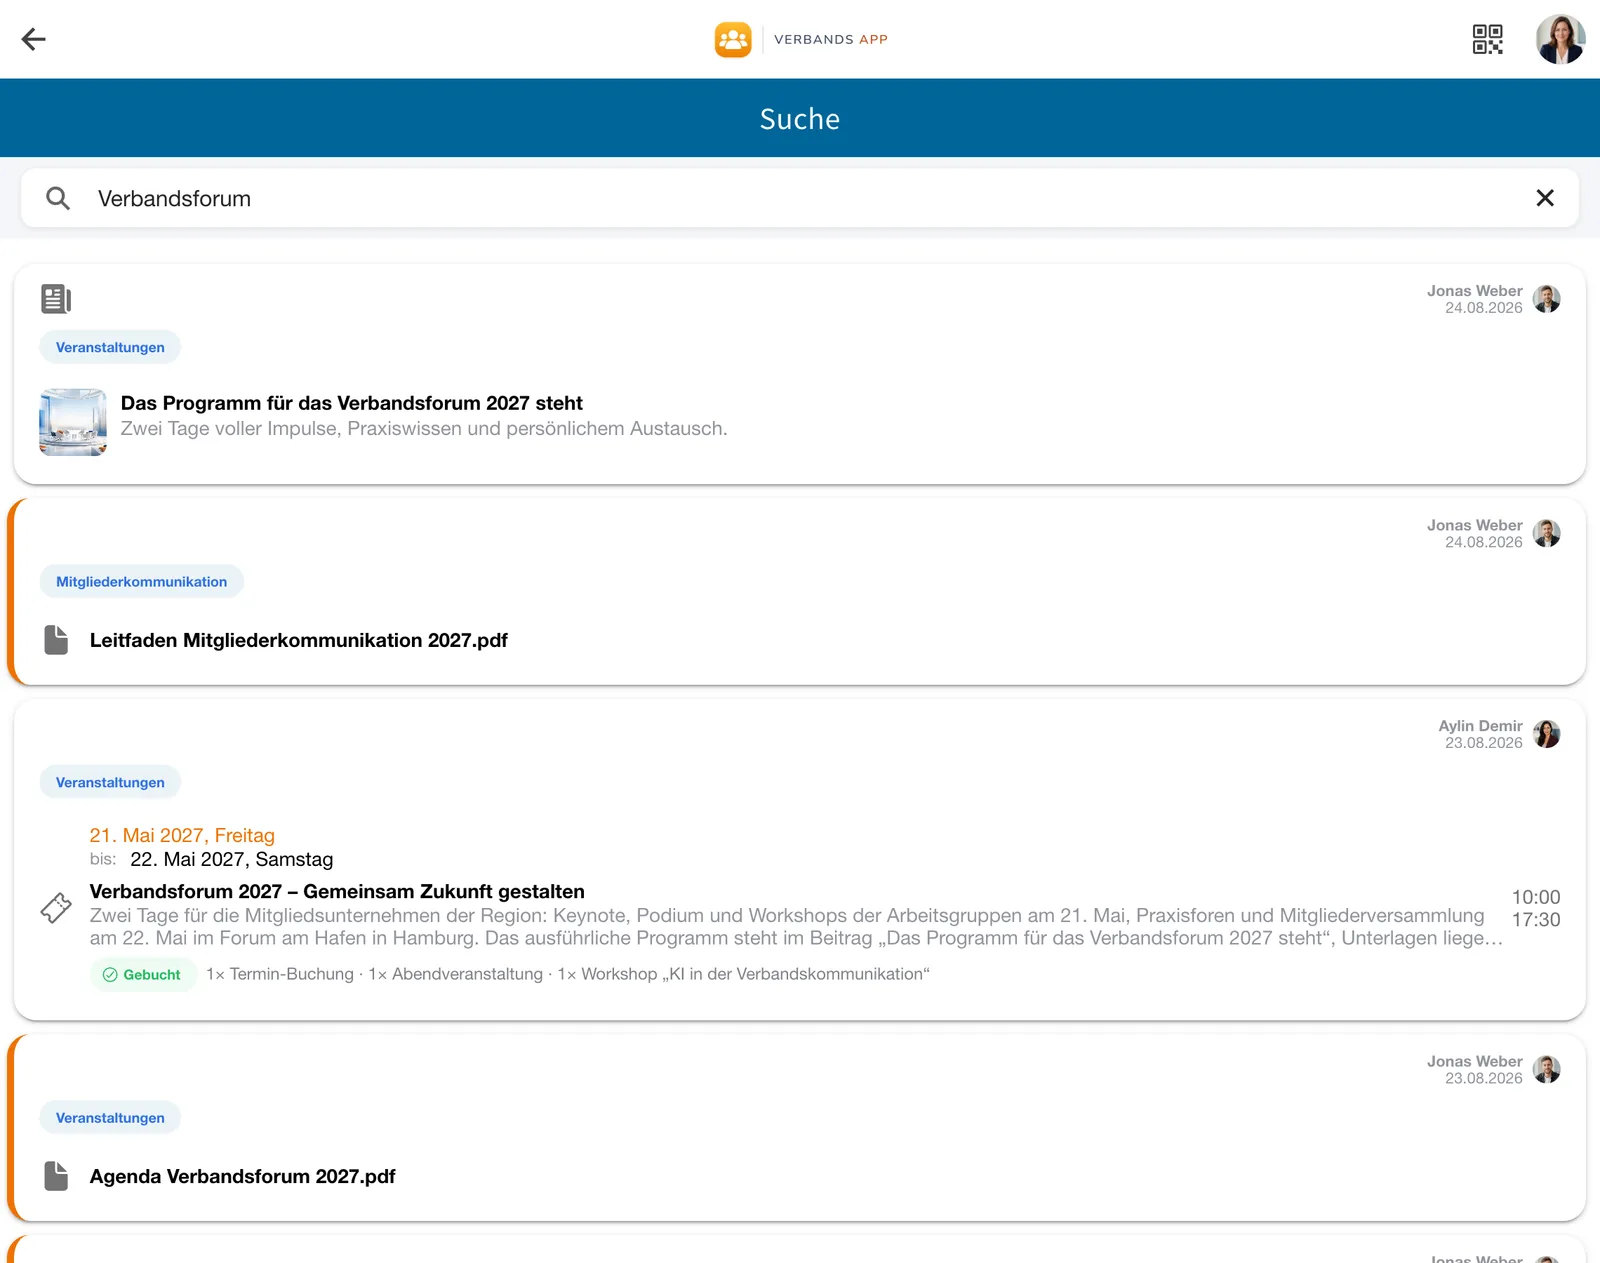Select the Mitgliederkommunikation tag
The image size is (1600, 1263).
pos(142,581)
